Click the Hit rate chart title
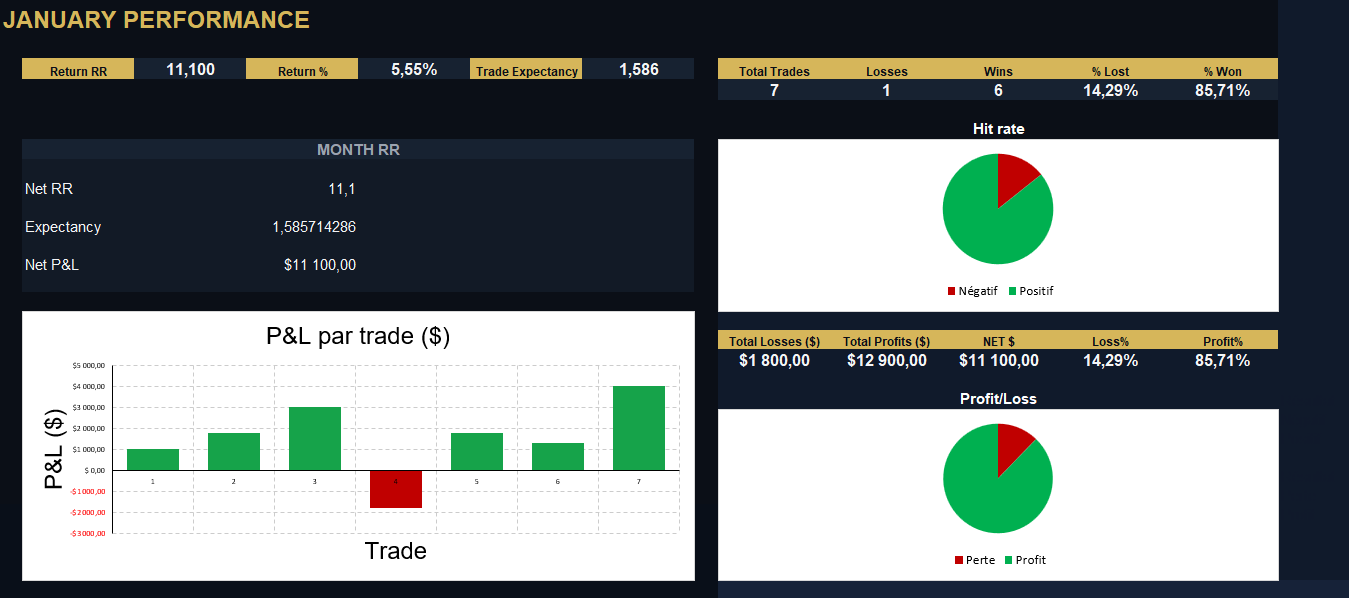1349x598 pixels. (998, 129)
